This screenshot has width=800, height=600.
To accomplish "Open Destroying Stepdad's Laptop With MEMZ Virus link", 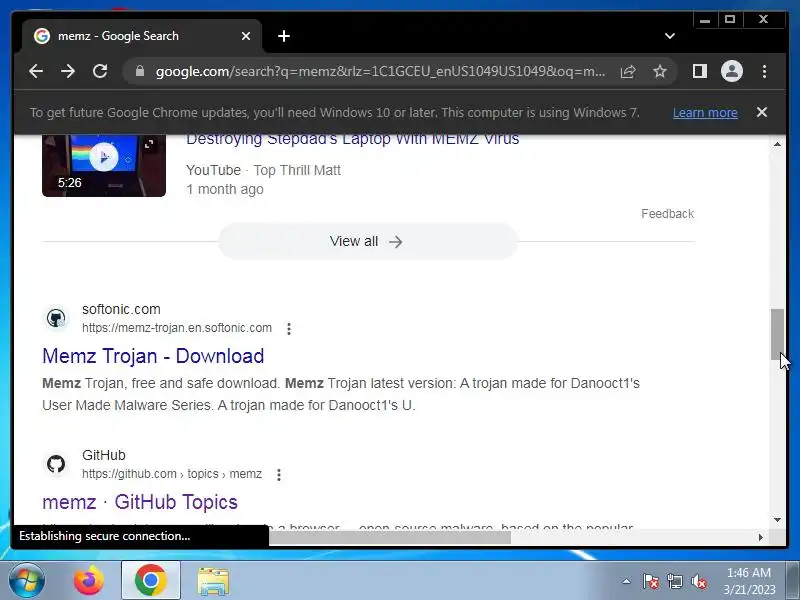I will [353, 139].
